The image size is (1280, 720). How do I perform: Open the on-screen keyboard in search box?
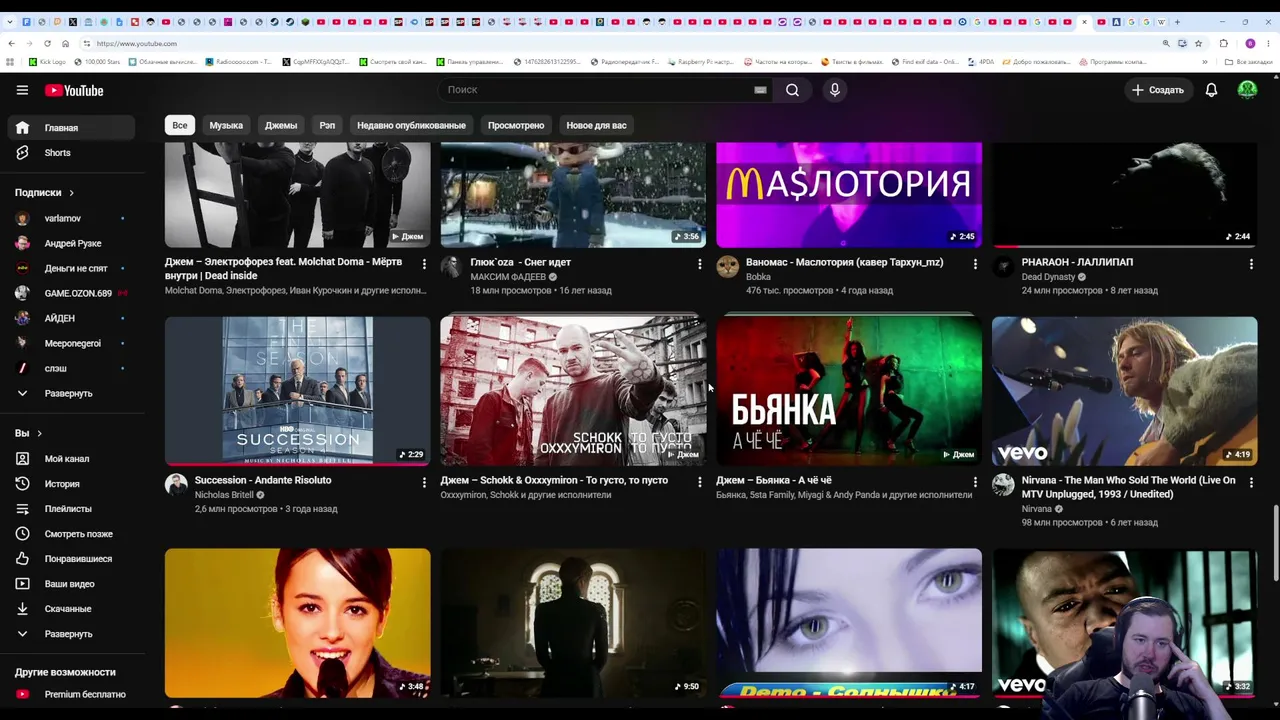[760, 90]
